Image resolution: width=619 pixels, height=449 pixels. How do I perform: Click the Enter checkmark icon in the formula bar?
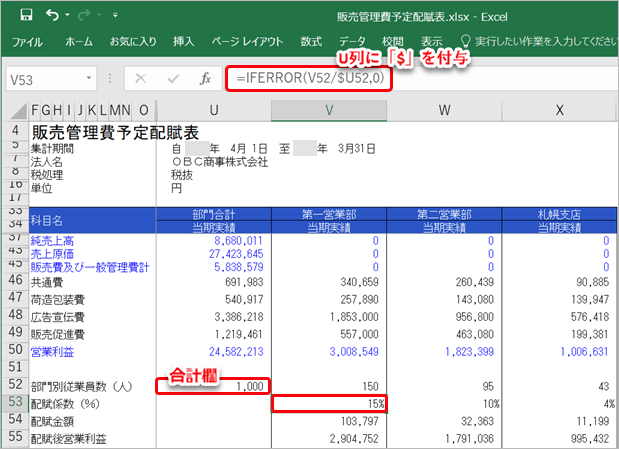(x=173, y=79)
